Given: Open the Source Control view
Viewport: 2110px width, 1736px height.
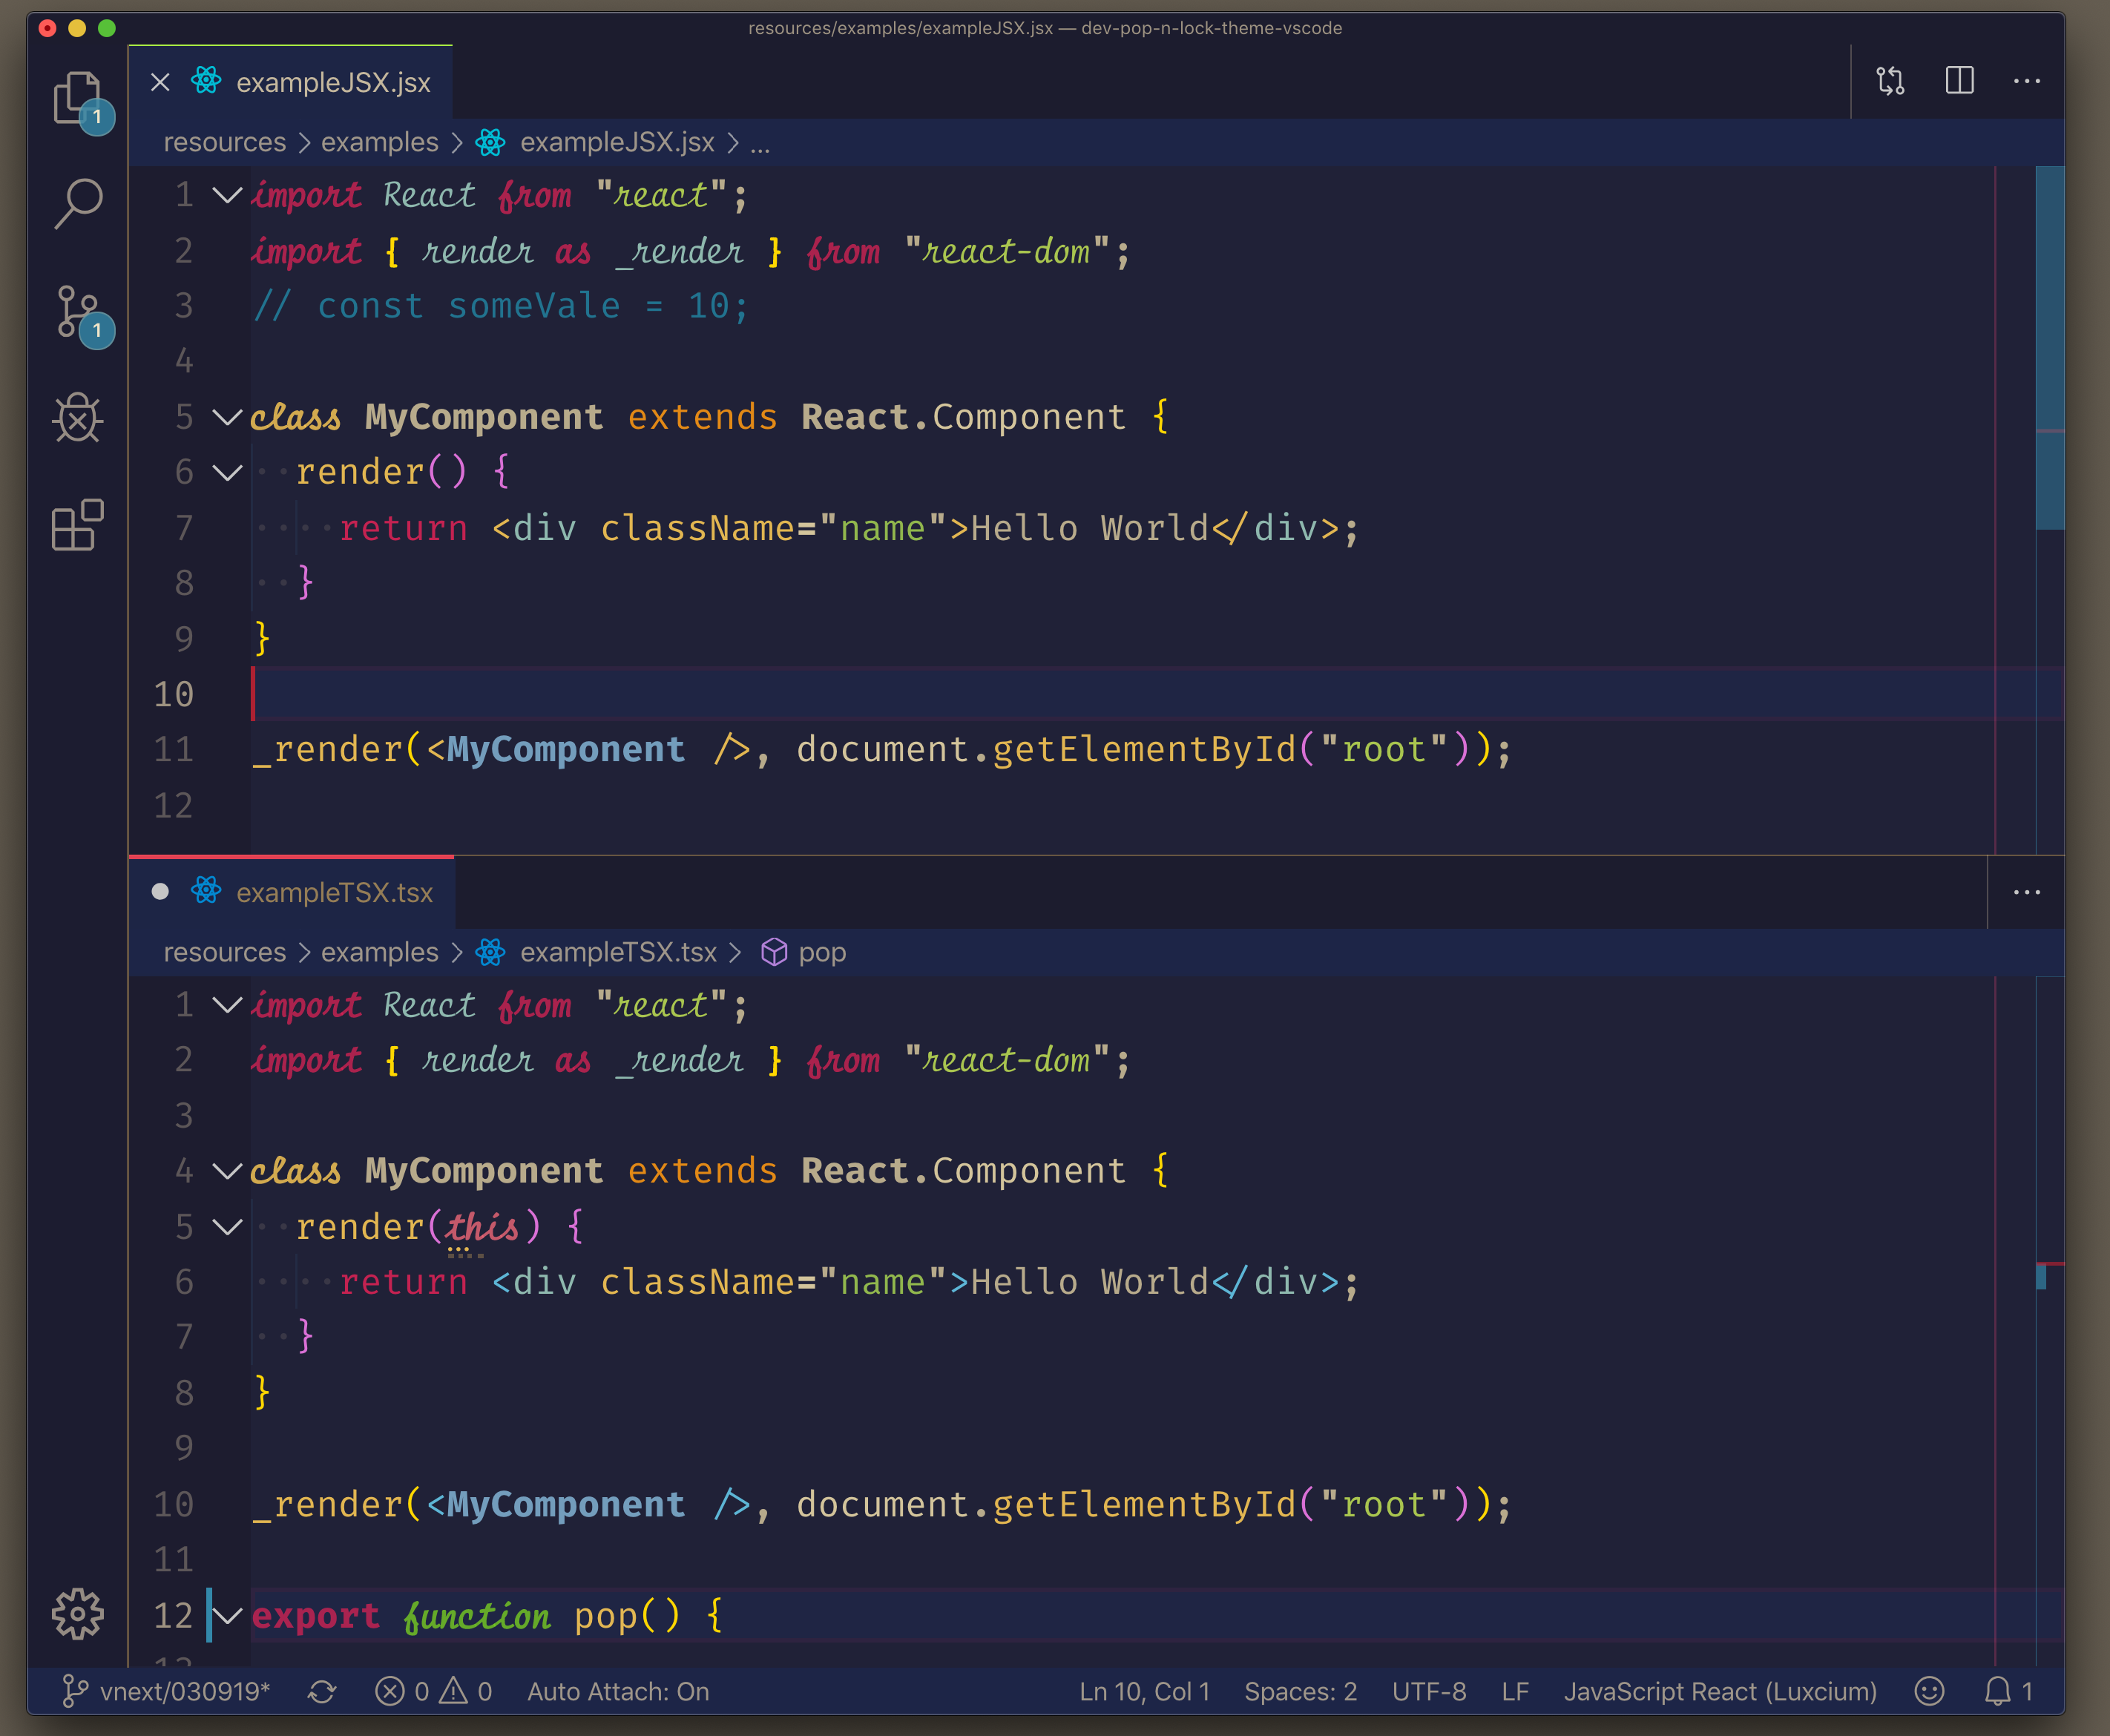Looking at the screenshot, I should pyautogui.click(x=77, y=312).
